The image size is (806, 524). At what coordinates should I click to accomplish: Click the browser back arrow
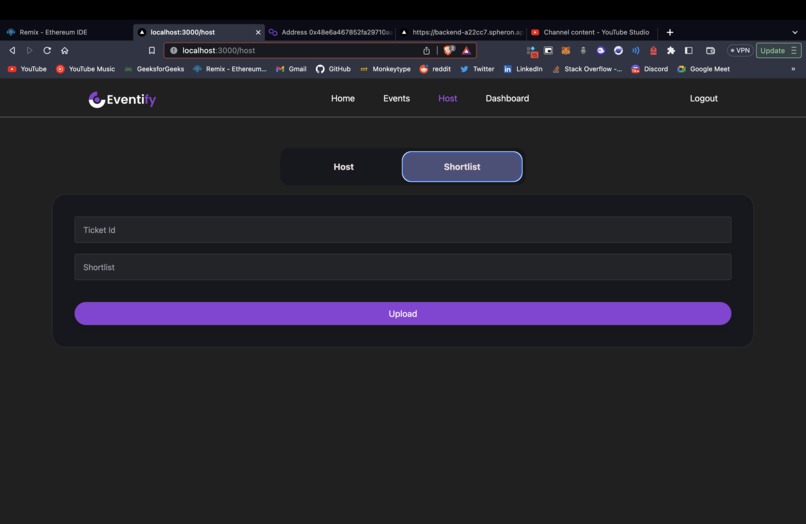(x=12, y=50)
